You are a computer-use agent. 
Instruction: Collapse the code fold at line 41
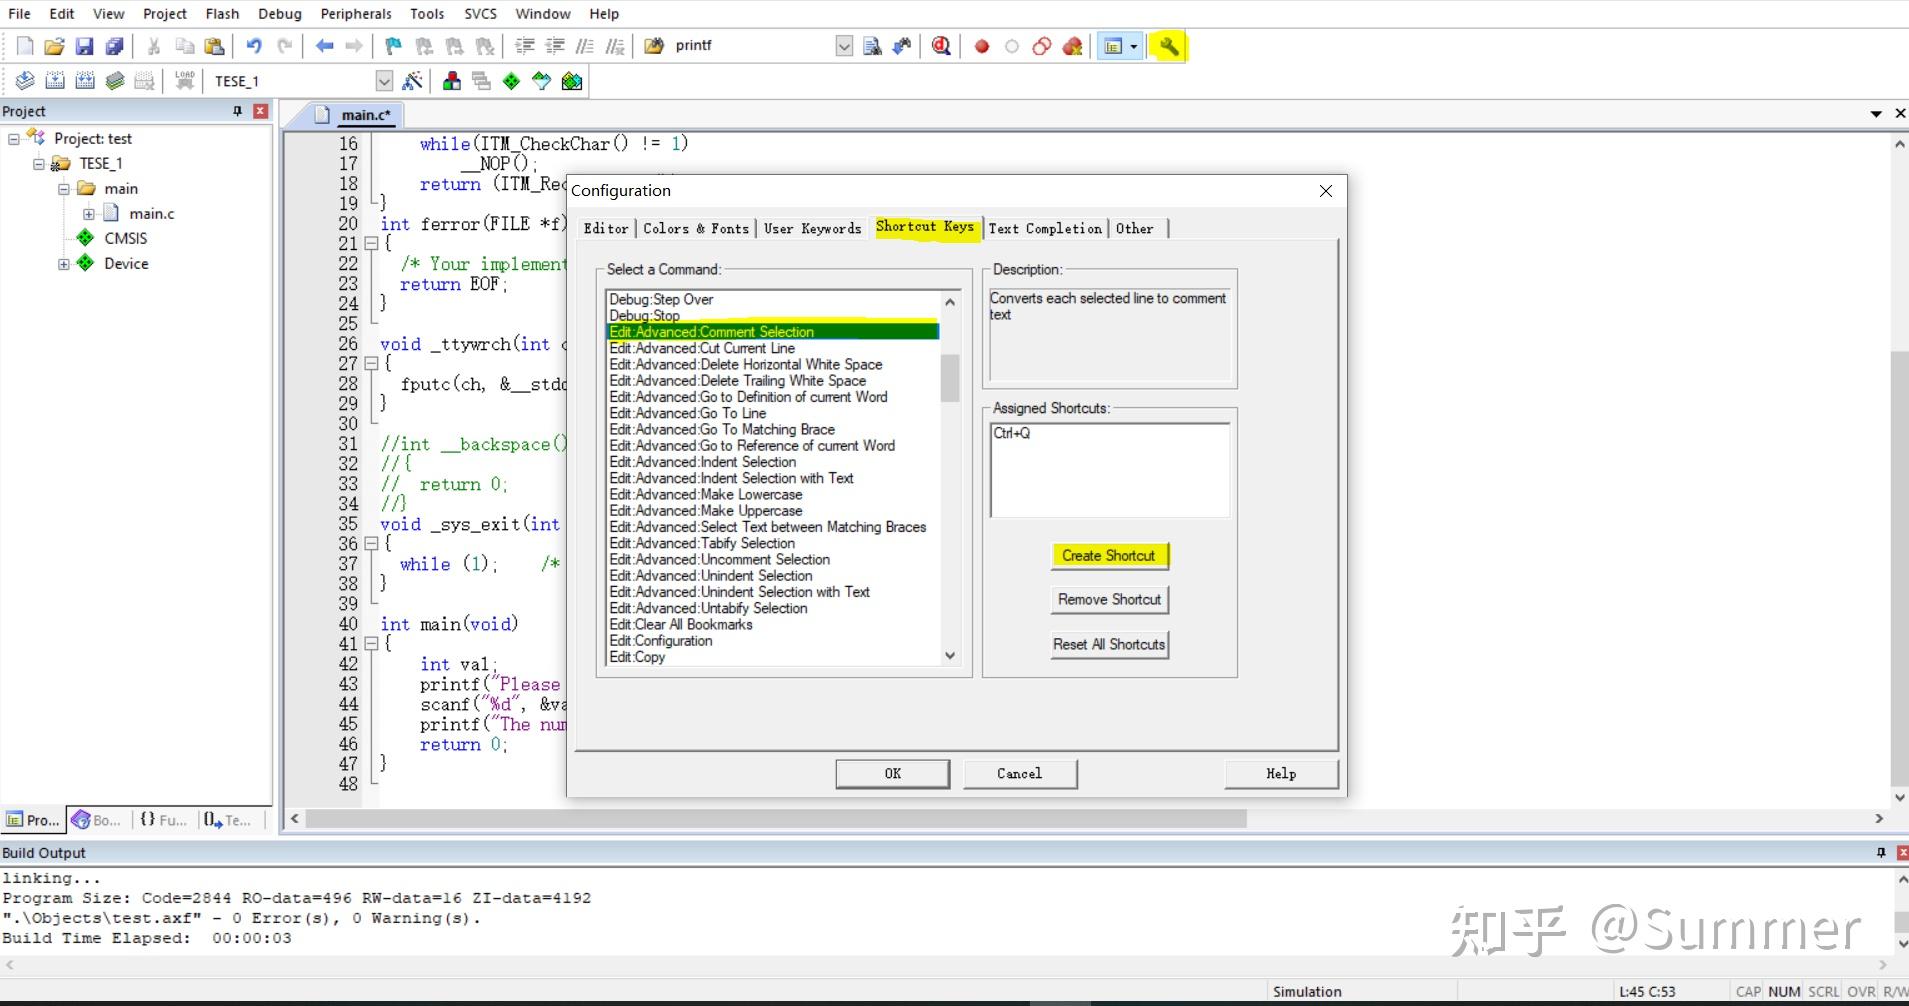[x=371, y=644]
